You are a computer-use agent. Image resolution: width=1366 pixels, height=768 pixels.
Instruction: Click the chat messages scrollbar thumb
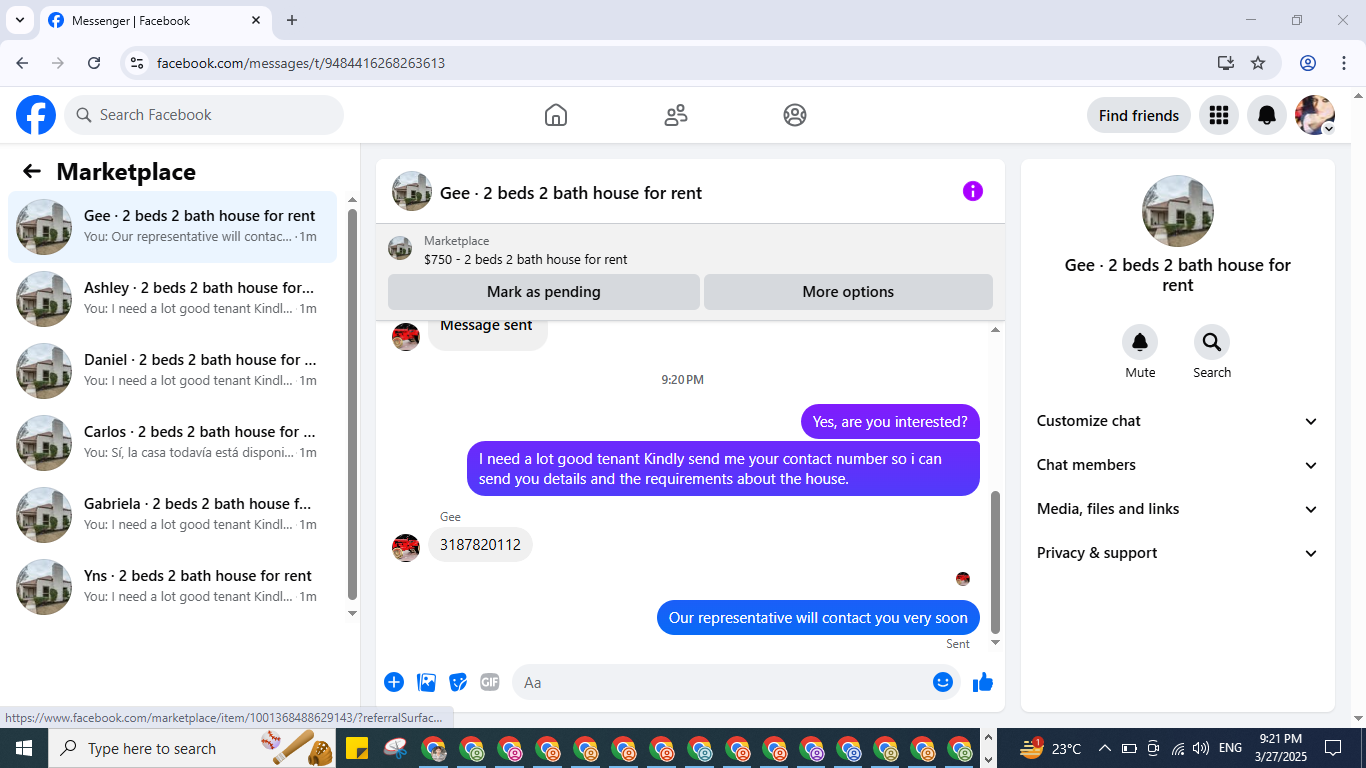tap(995, 562)
